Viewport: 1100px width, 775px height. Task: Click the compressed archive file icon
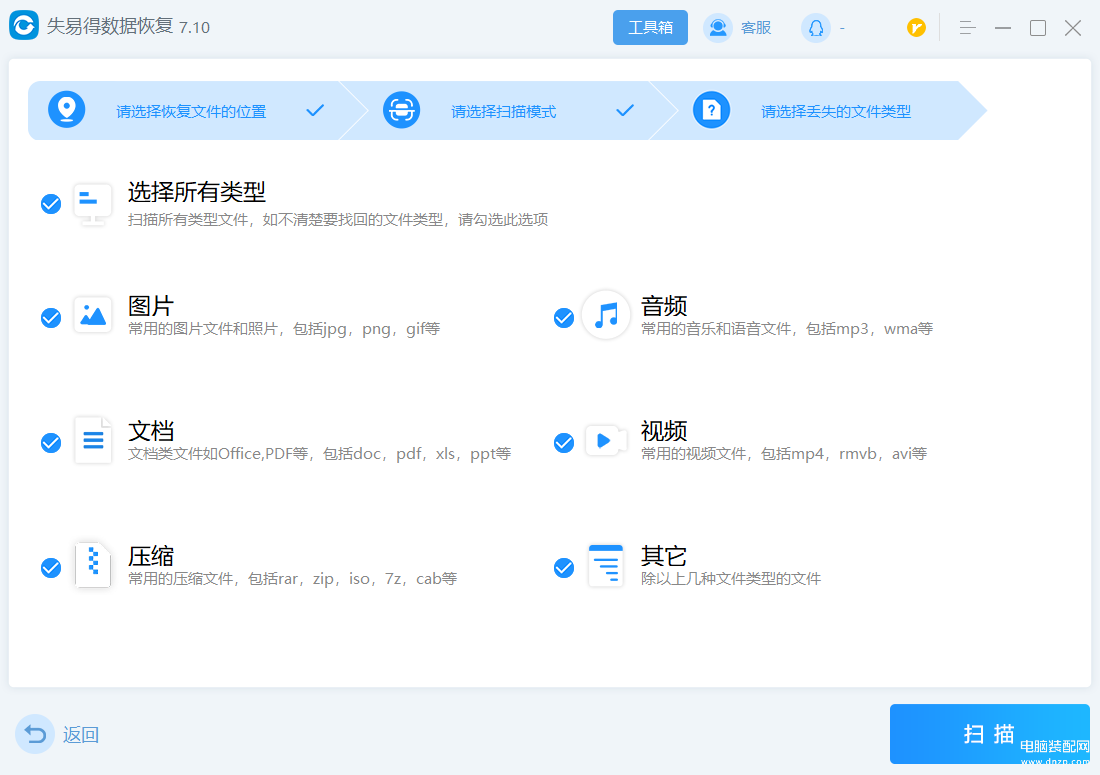[x=93, y=566]
